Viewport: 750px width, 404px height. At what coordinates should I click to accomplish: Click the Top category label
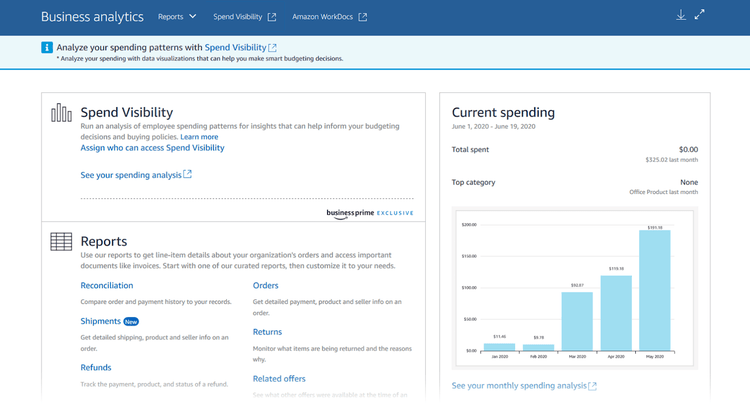(474, 182)
